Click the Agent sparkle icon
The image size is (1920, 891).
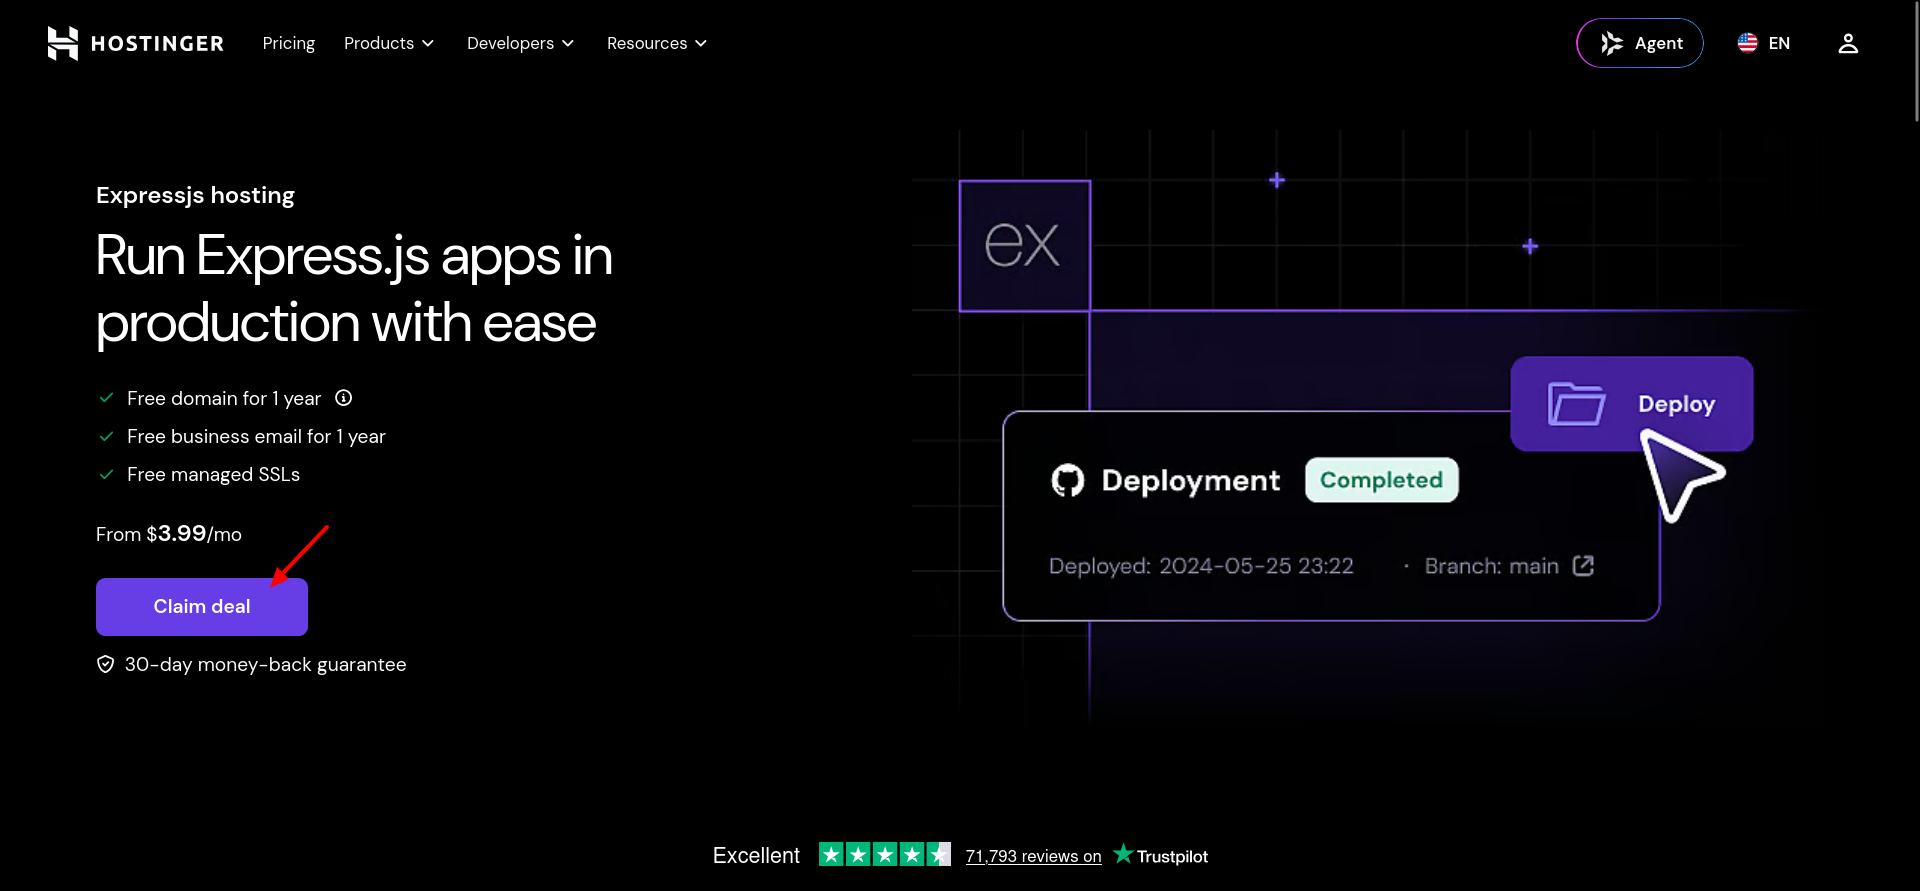tap(1611, 43)
